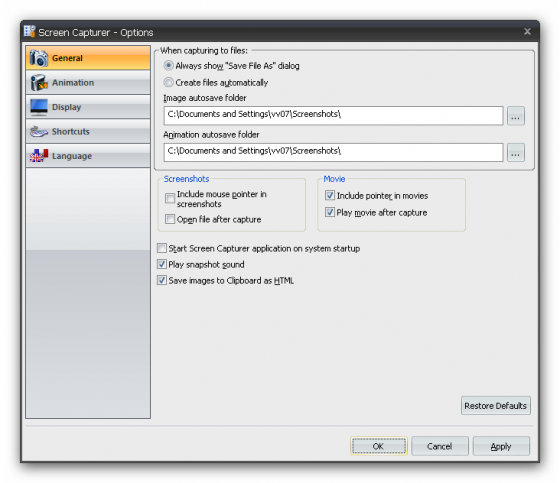Open the General options tab
This screenshot has height=483, width=560.
click(88, 58)
